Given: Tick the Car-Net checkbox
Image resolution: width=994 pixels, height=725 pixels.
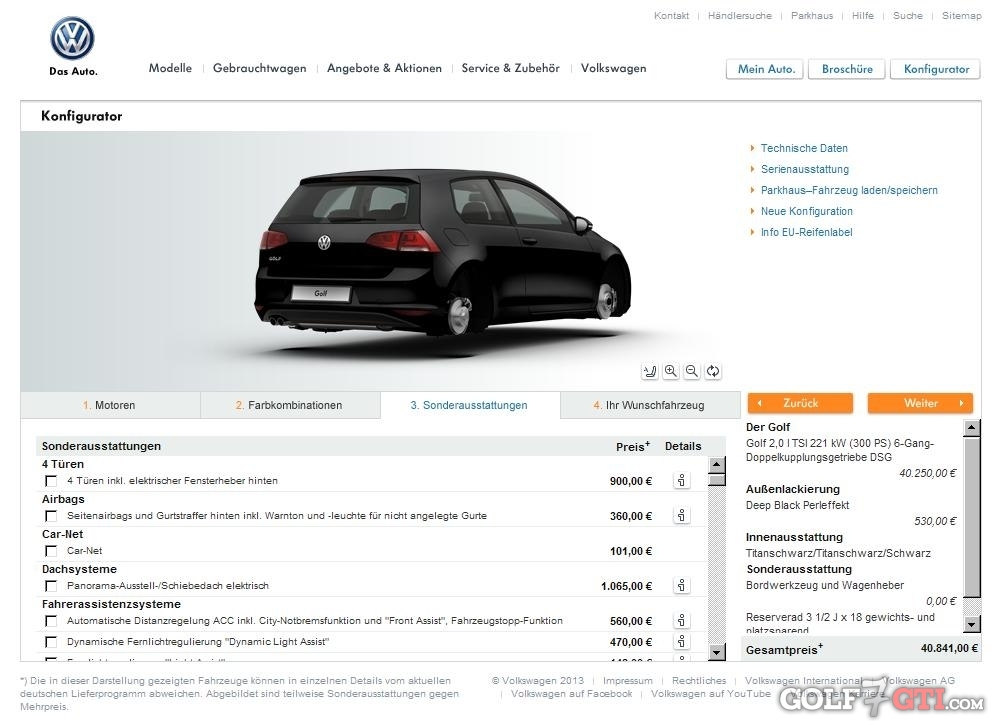Looking at the screenshot, I should pos(51,551).
